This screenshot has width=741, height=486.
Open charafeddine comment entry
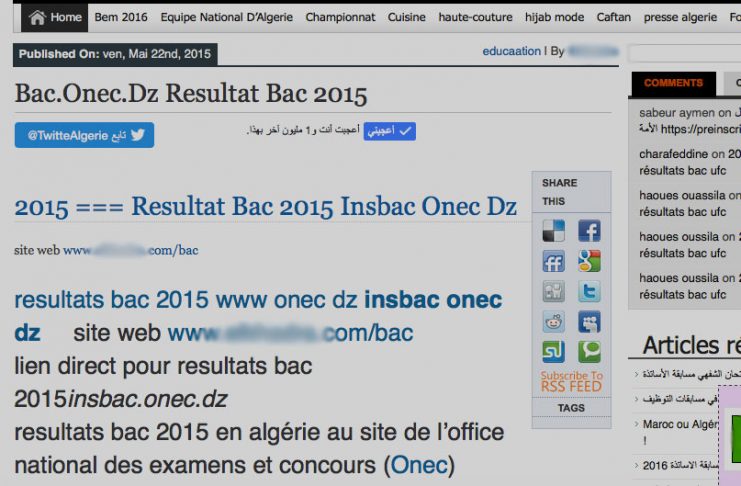(x=690, y=162)
